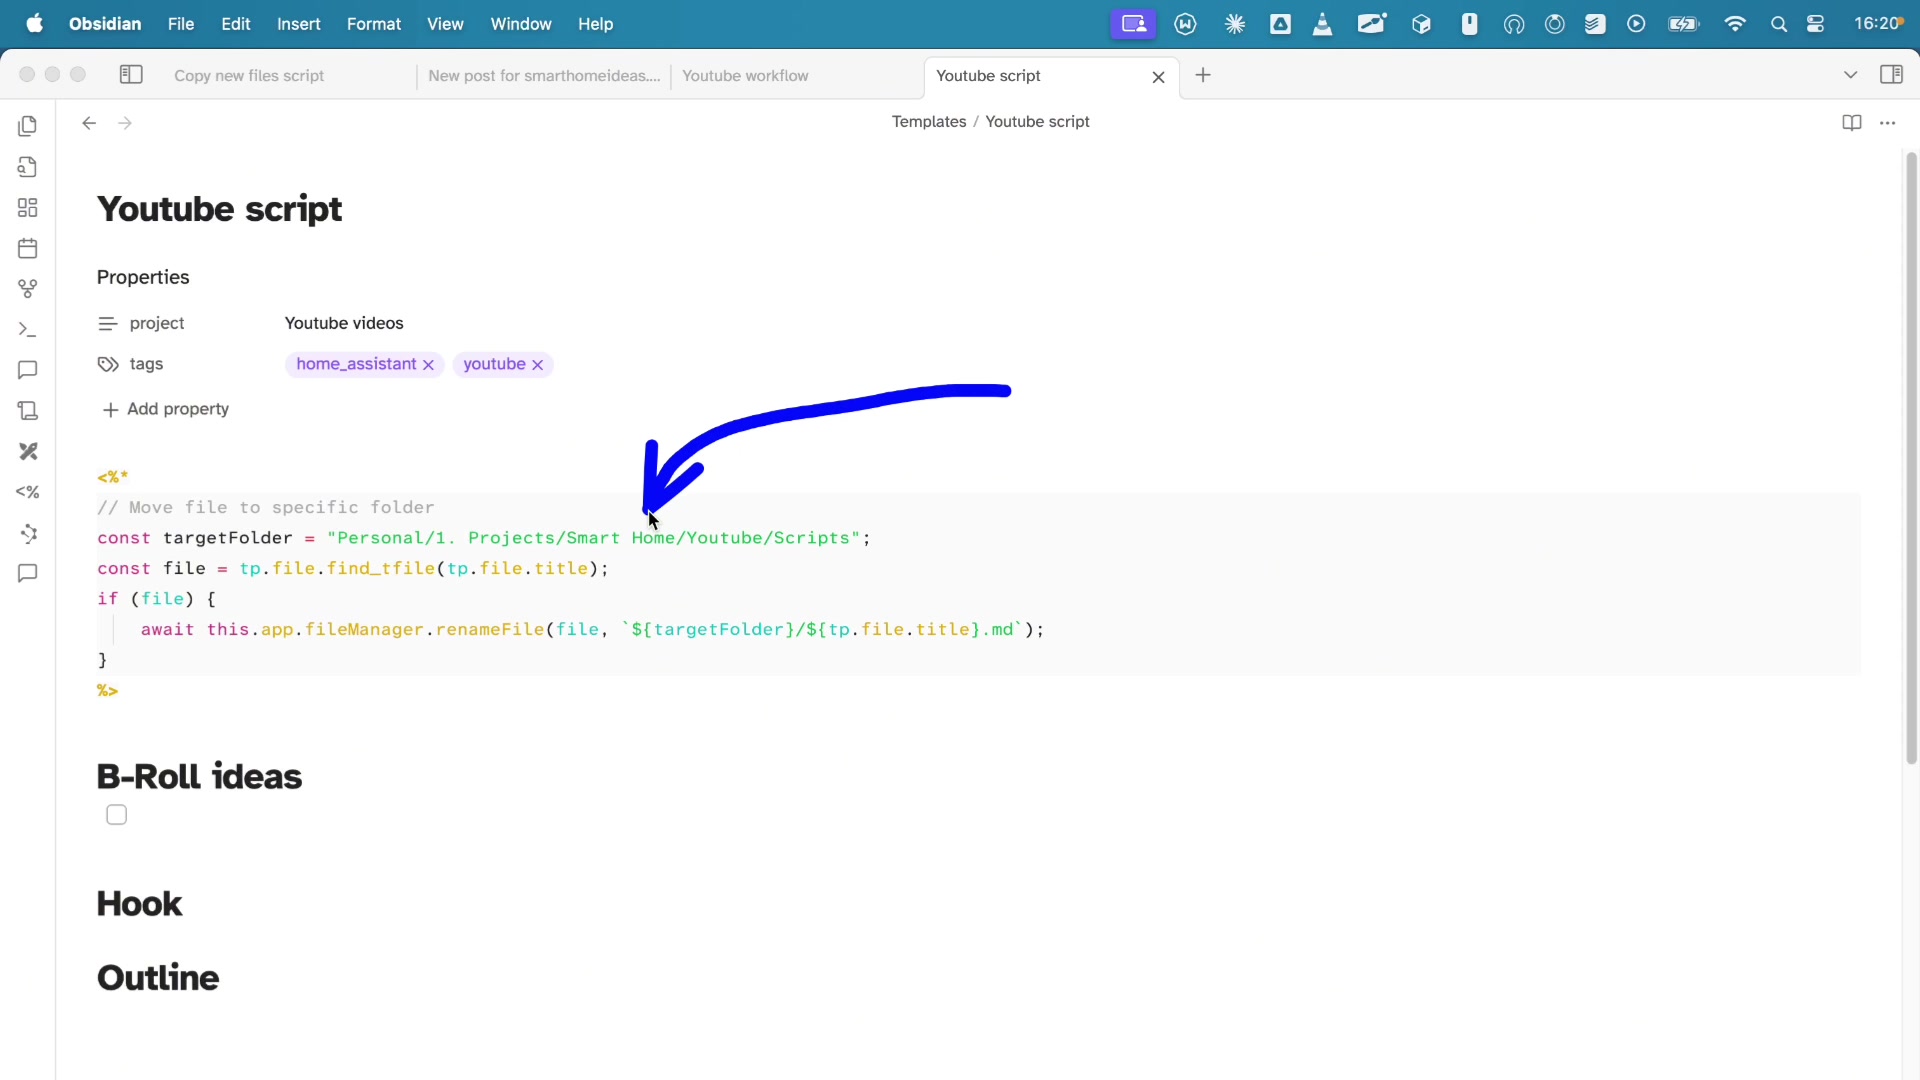Open the tab list dropdown chevron
Image resolution: width=1920 pixels, height=1080 pixels.
(x=1850, y=74)
